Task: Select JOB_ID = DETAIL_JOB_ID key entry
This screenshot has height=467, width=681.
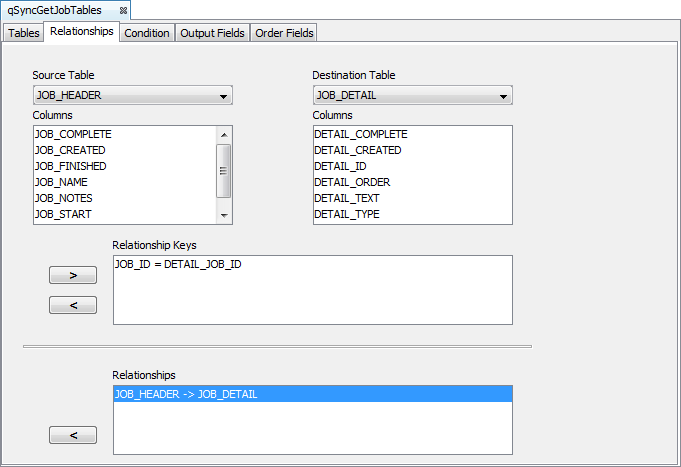Action: 178,265
